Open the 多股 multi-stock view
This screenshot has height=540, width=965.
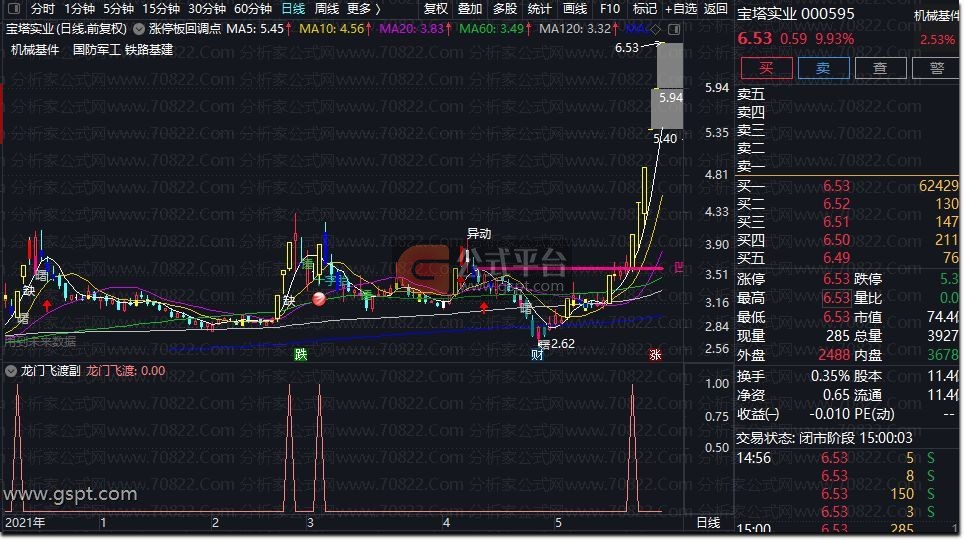coord(505,9)
